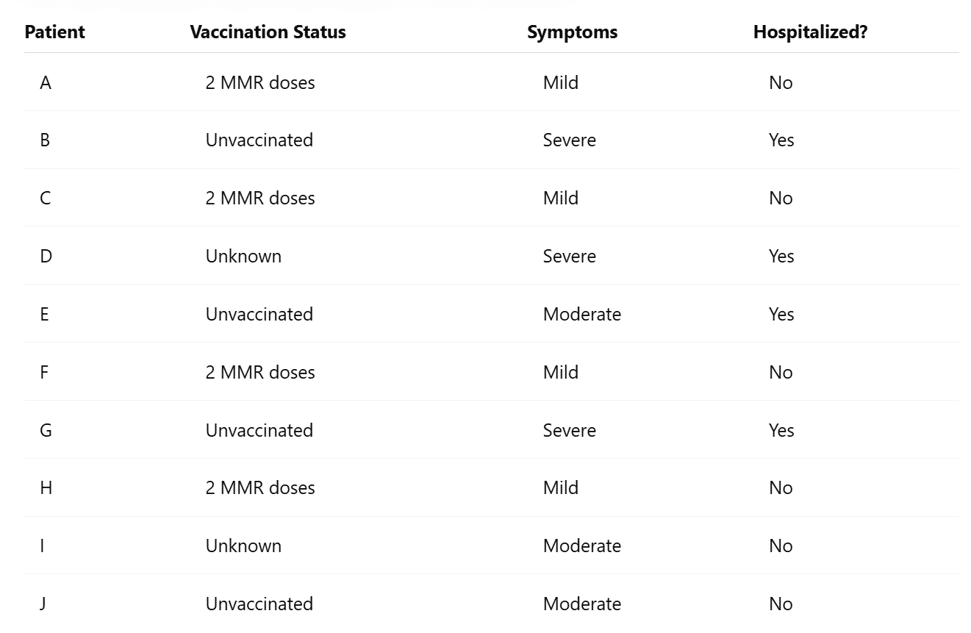The width and height of the screenshot is (971, 633).
Task: Click the Vaccination Status column header
Action: (x=268, y=32)
